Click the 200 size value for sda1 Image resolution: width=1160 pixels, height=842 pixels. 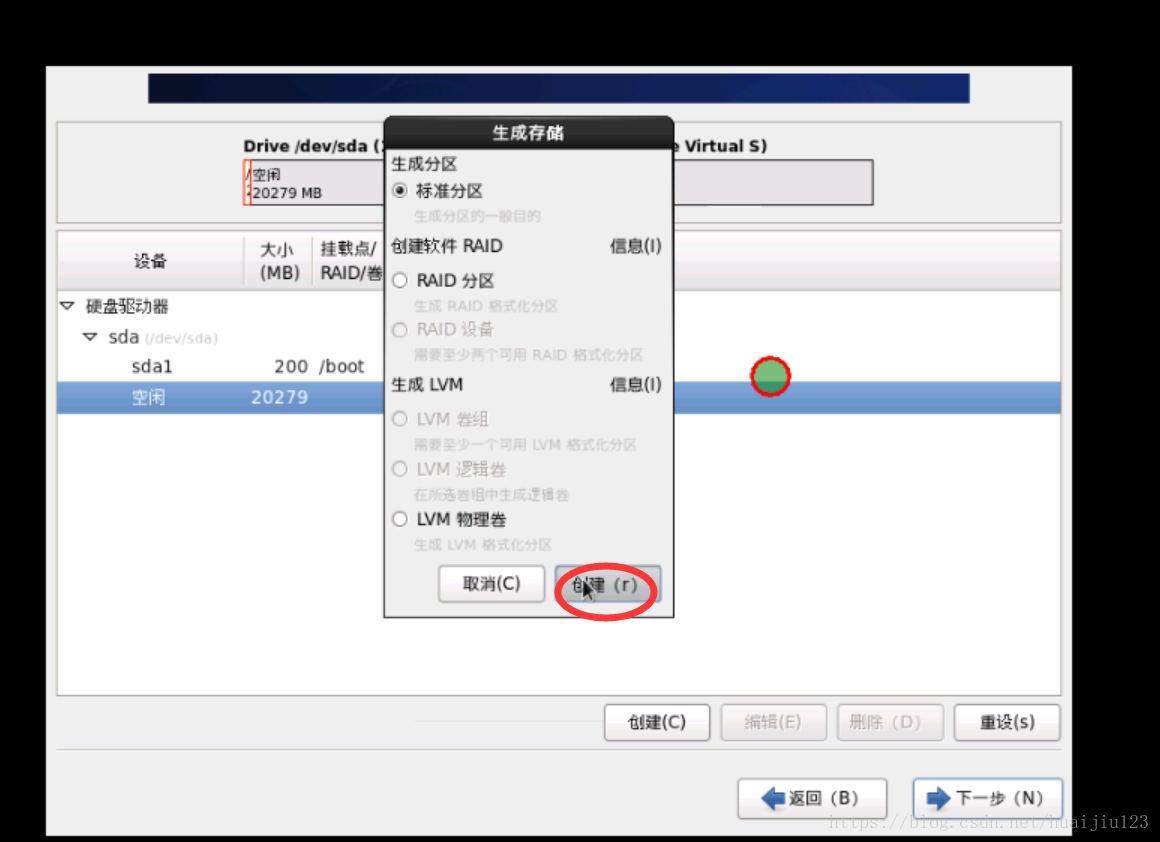click(291, 366)
